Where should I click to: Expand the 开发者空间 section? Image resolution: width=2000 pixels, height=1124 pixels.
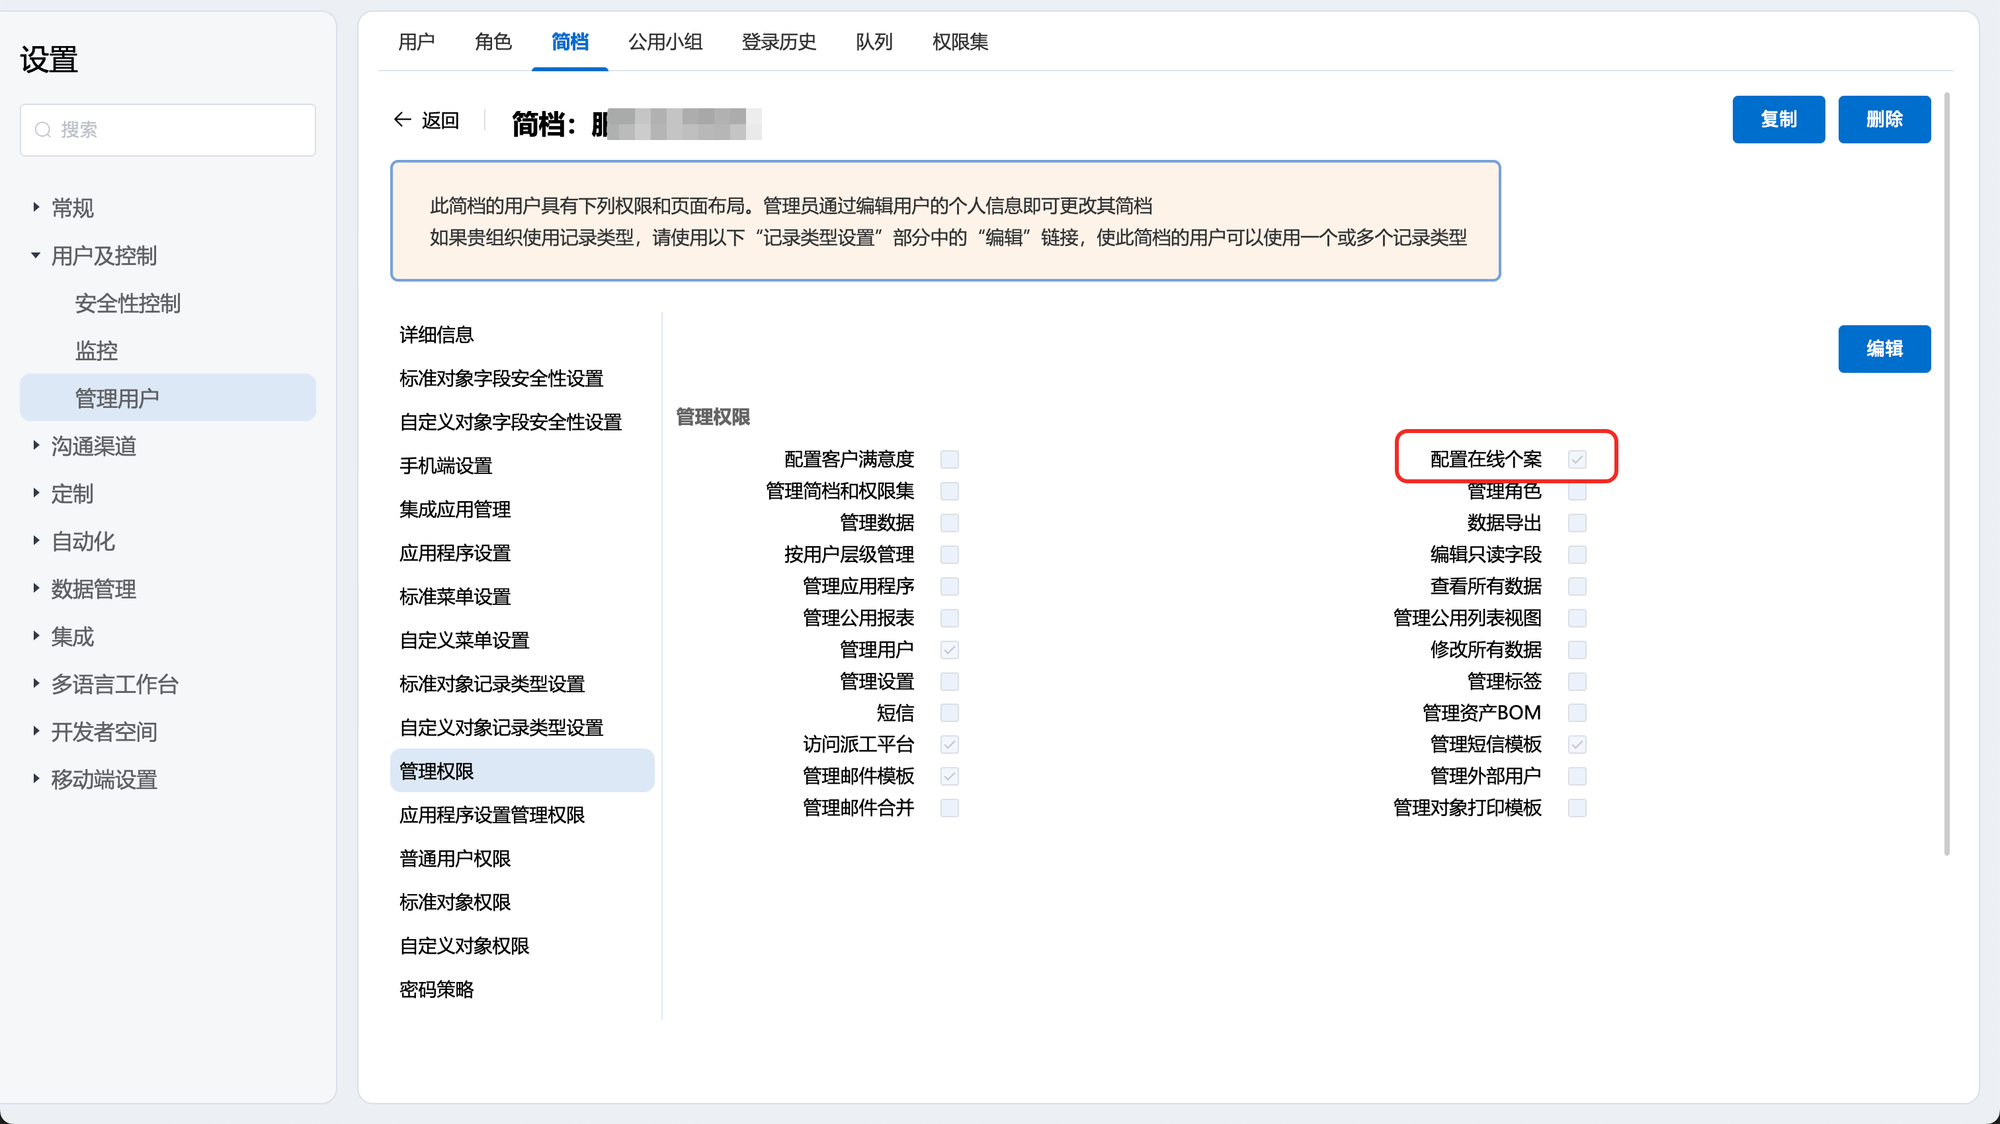point(36,732)
